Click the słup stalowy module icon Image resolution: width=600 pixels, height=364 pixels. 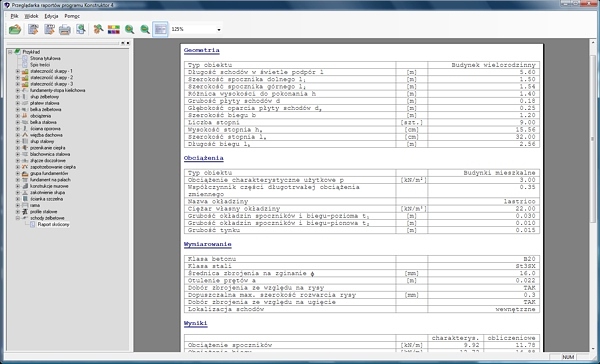pyautogui.click(x=25, y=142)
